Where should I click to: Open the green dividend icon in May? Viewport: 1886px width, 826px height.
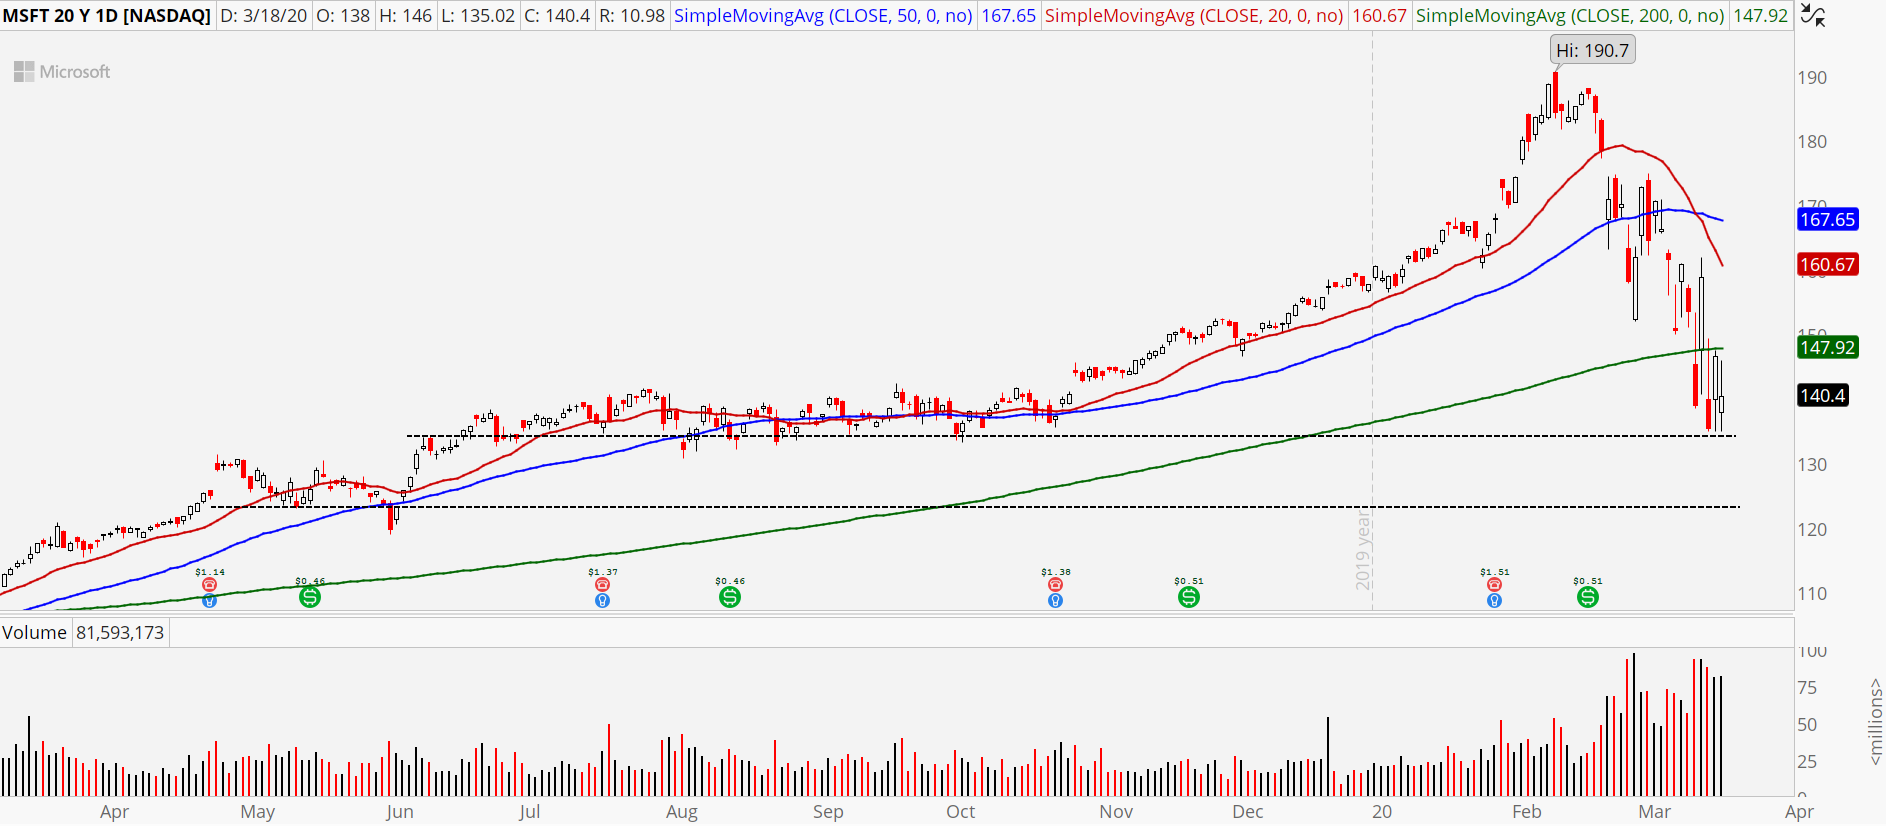[310, 597]
